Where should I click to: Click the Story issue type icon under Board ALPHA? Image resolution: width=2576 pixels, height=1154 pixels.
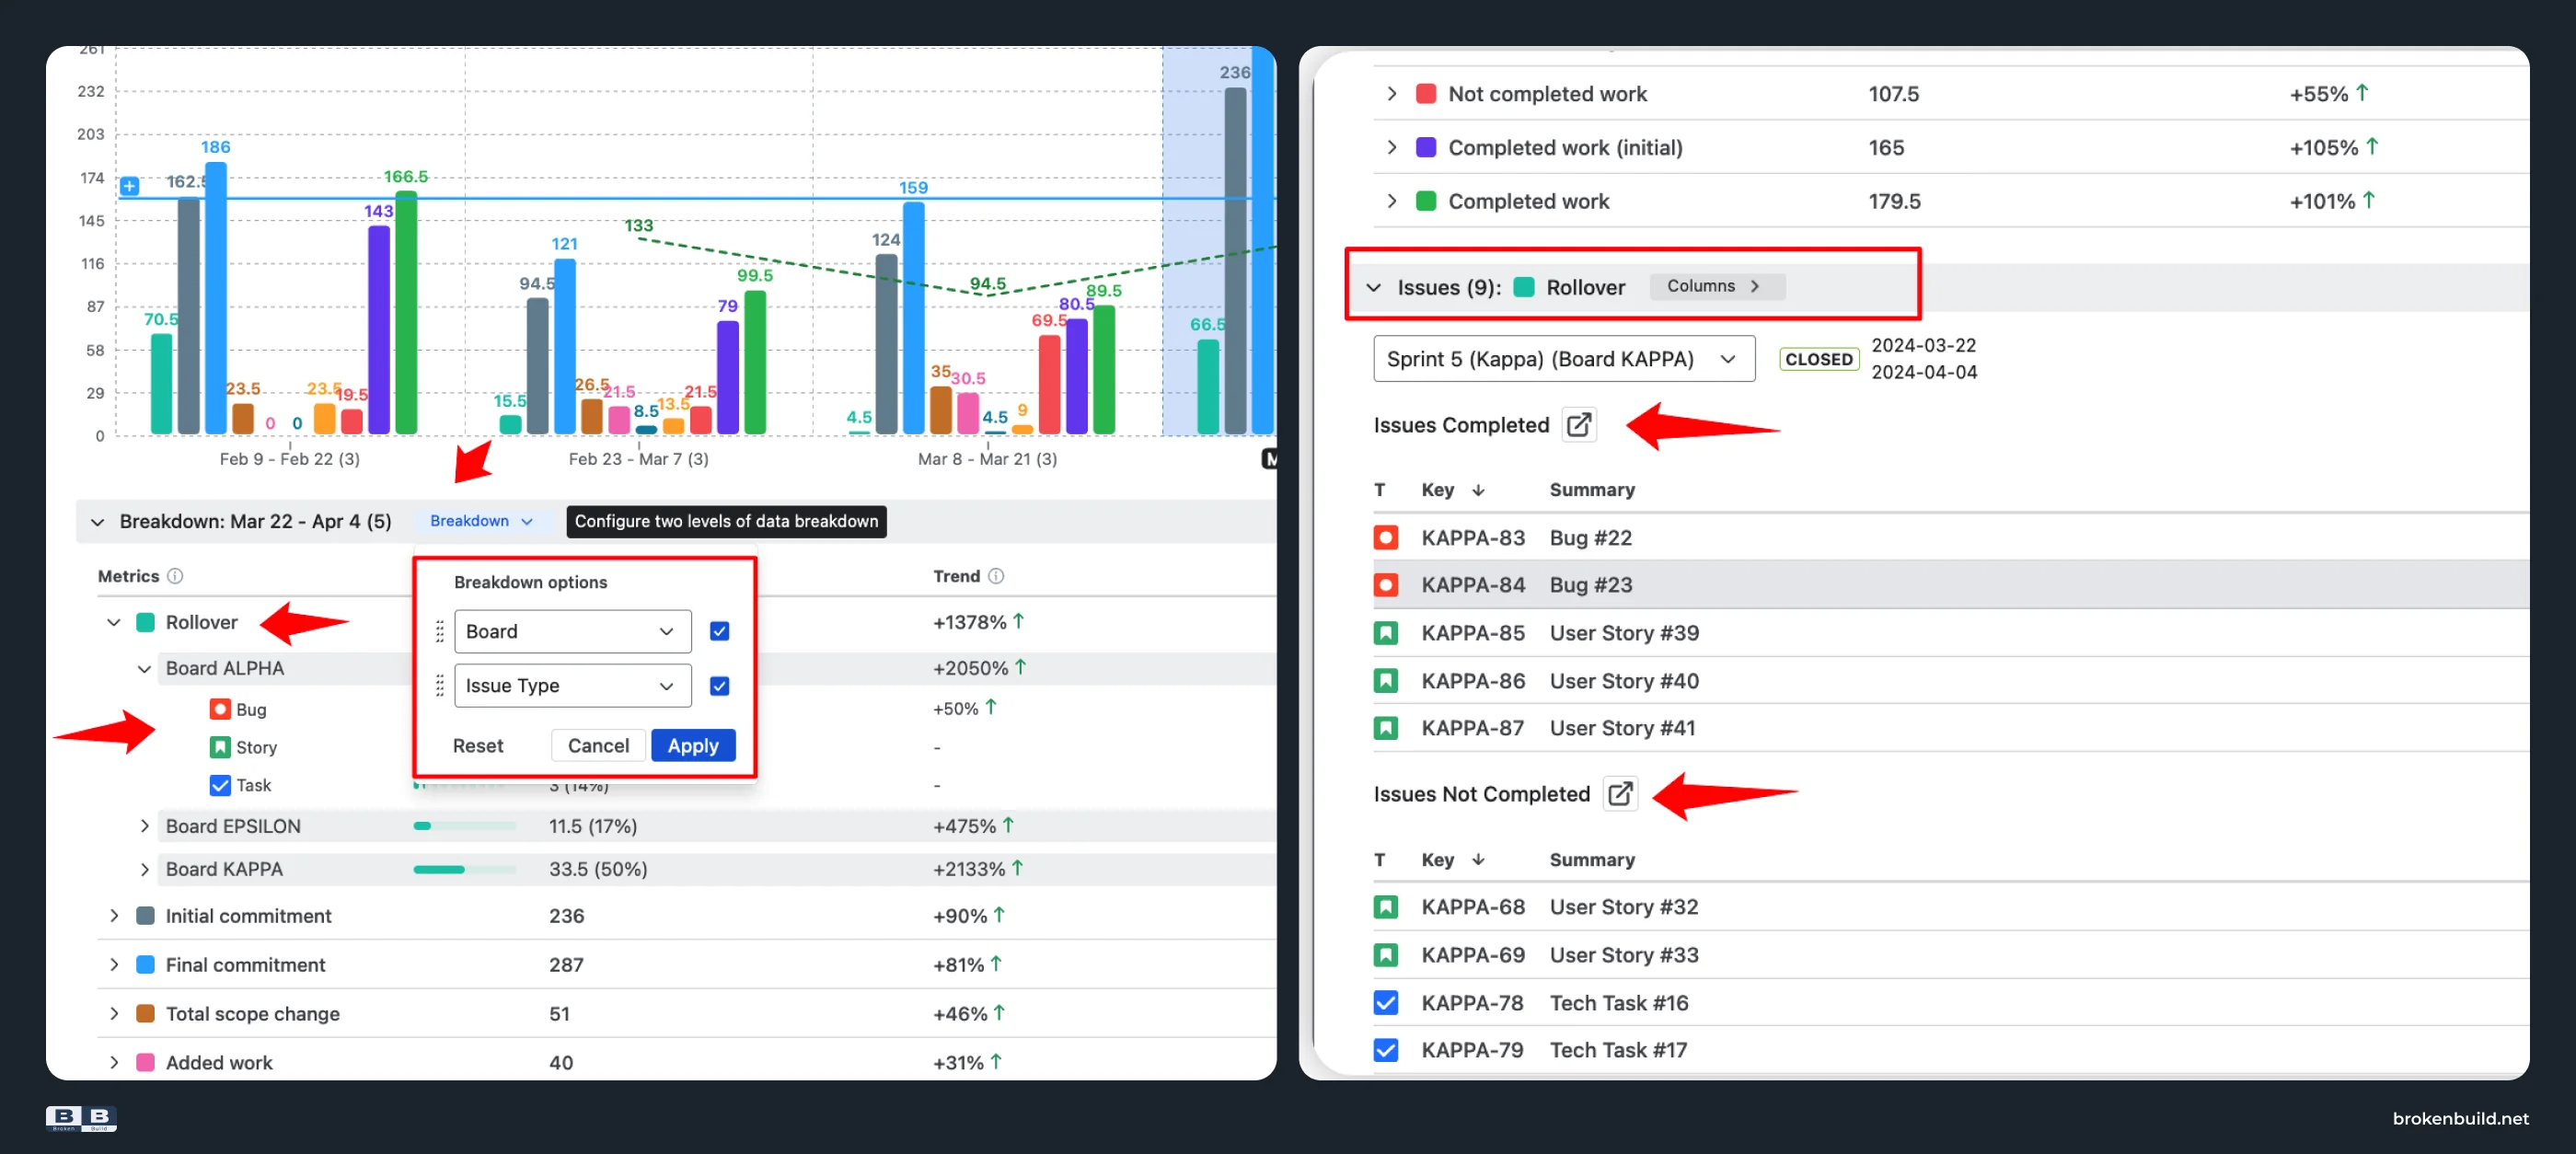(x=220, y=747)
